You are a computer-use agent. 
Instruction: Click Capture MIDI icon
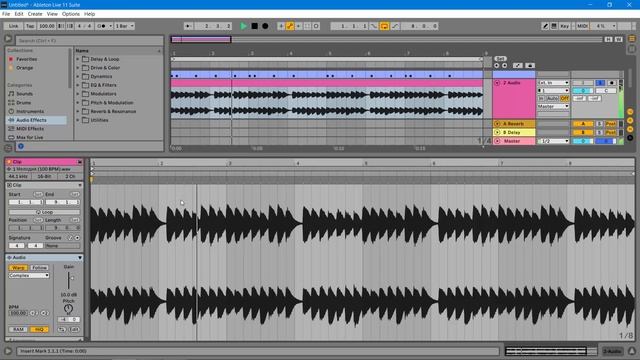tap(307, 26)
